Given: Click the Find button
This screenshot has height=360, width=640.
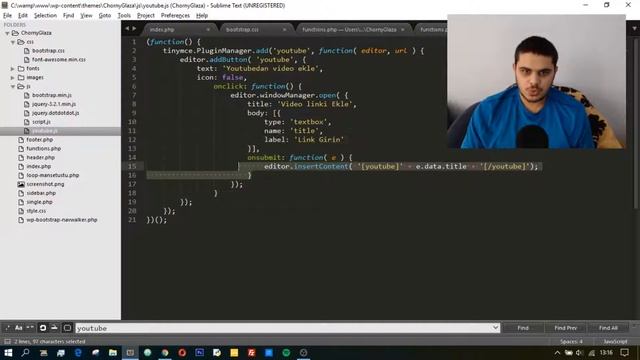Looking at the screenshot, I should pos(523,328).
